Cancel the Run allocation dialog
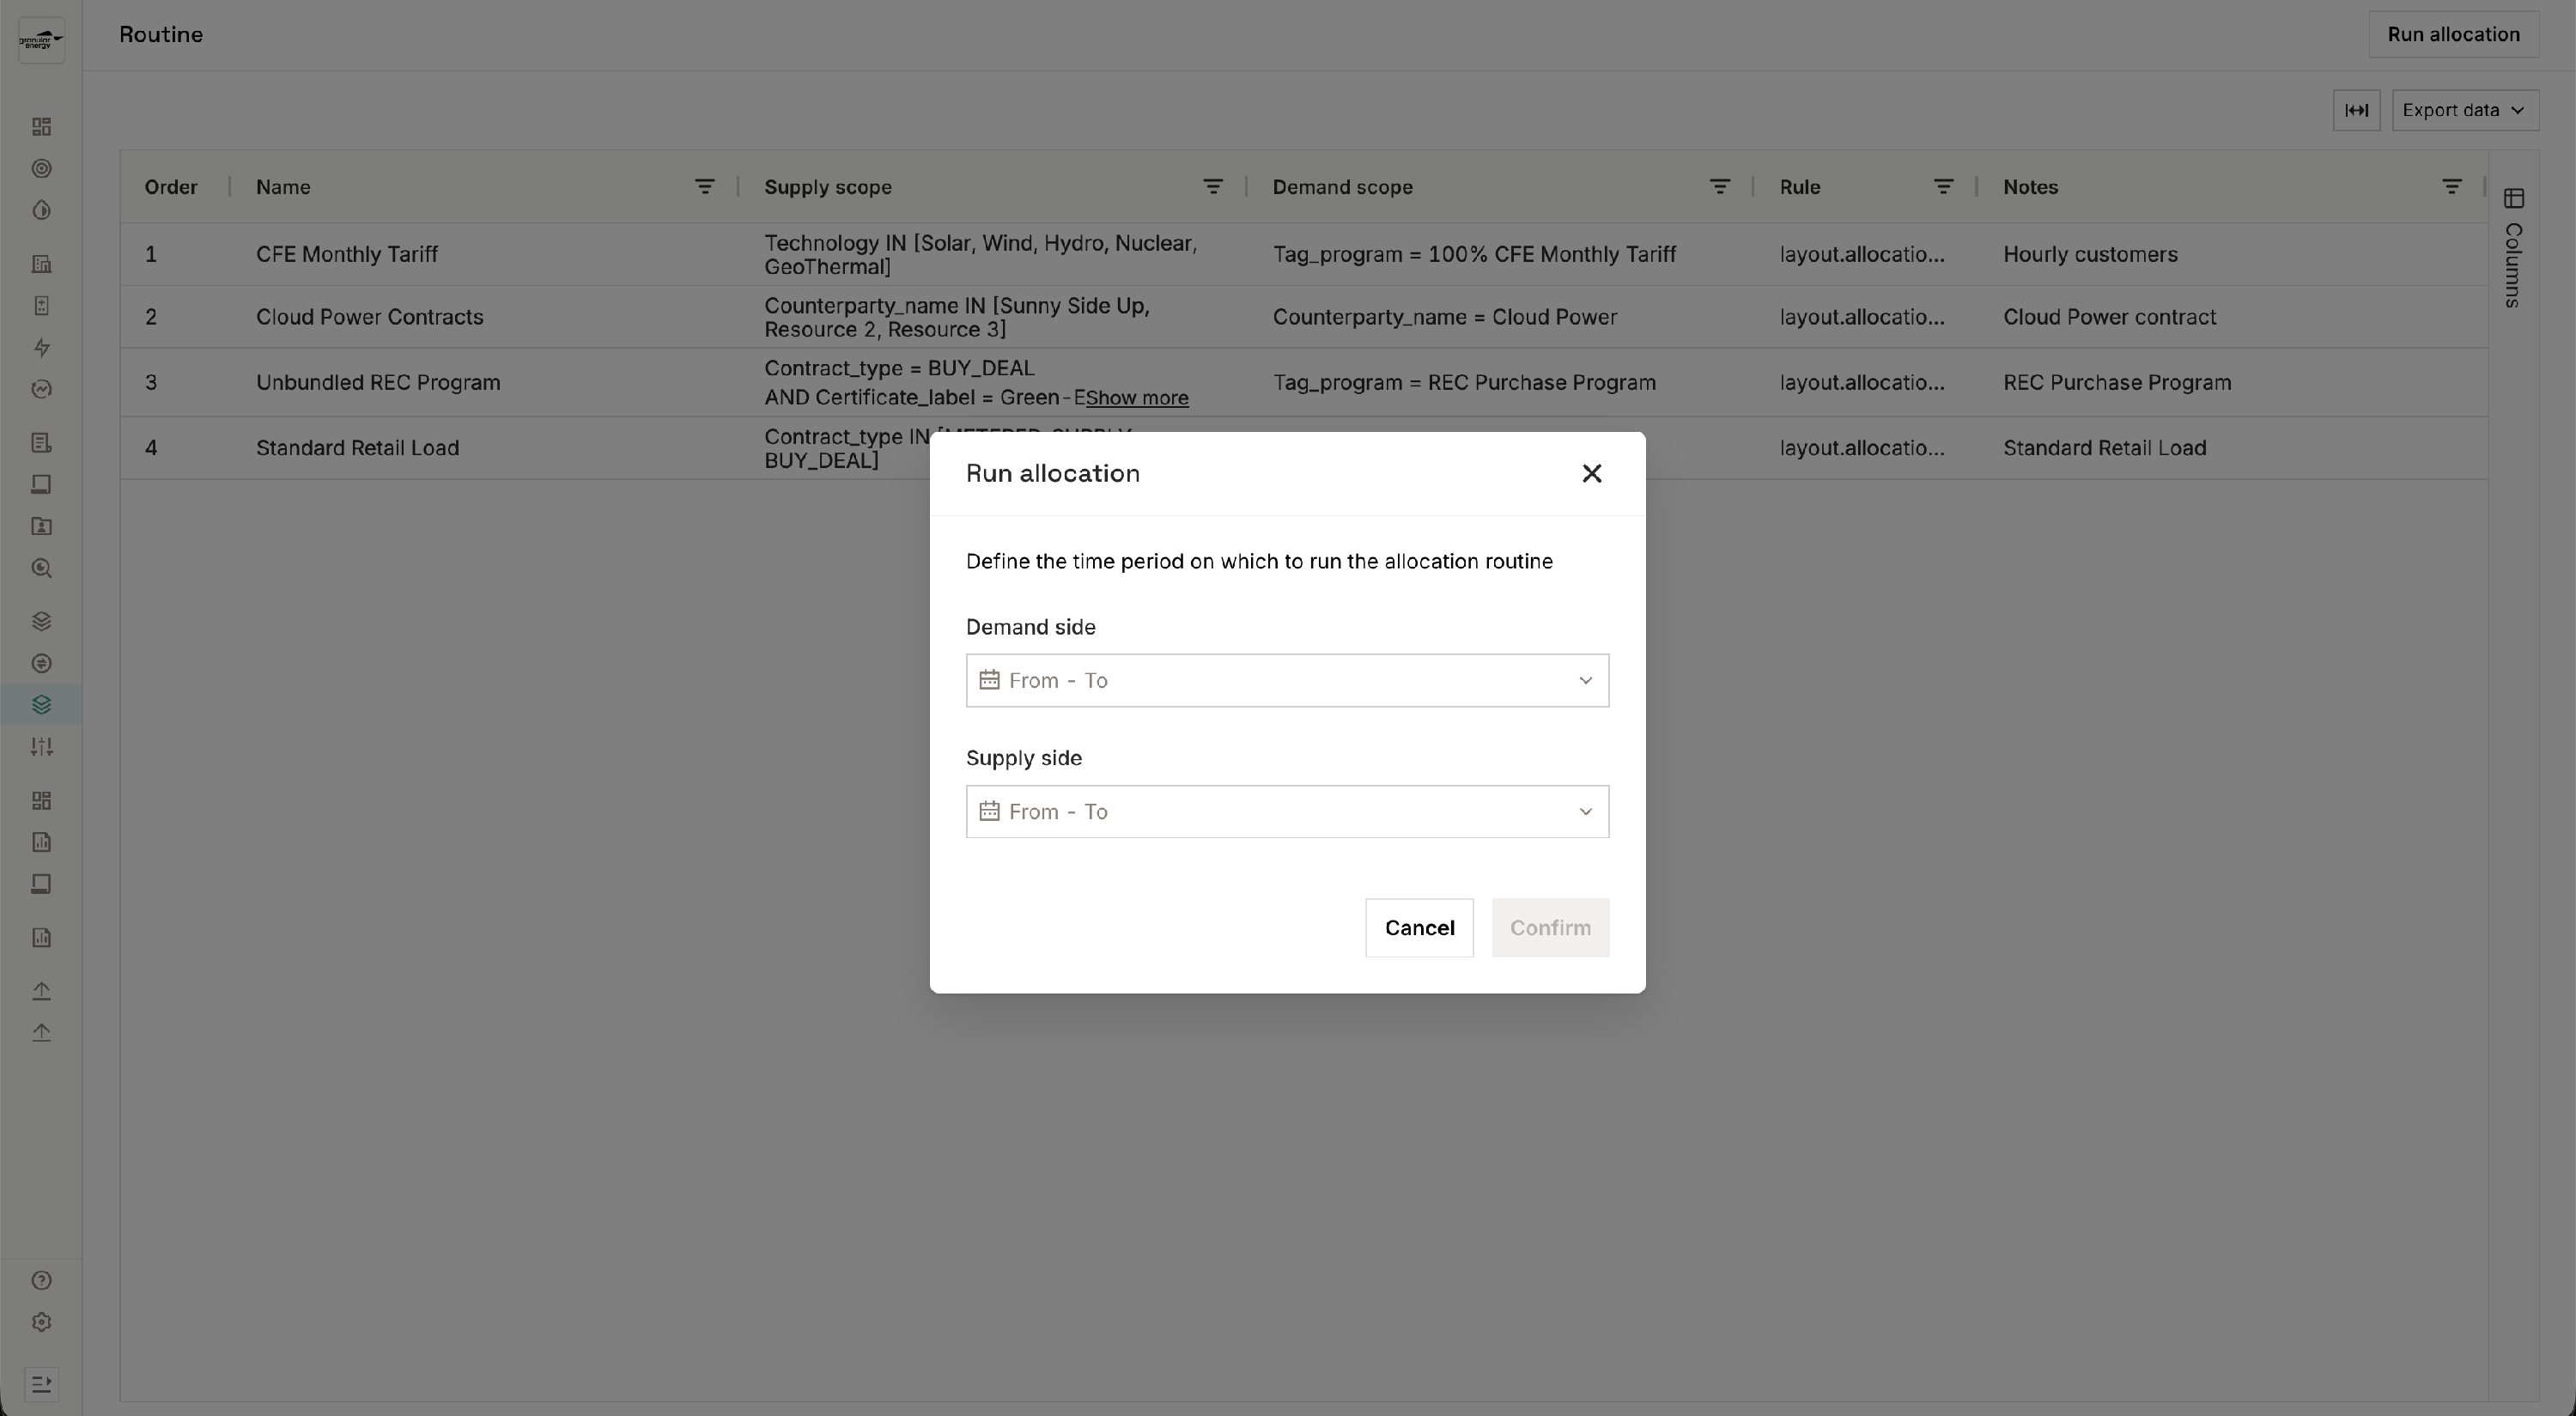The image size is (2576, 1416). click(x=1418, y=927)
